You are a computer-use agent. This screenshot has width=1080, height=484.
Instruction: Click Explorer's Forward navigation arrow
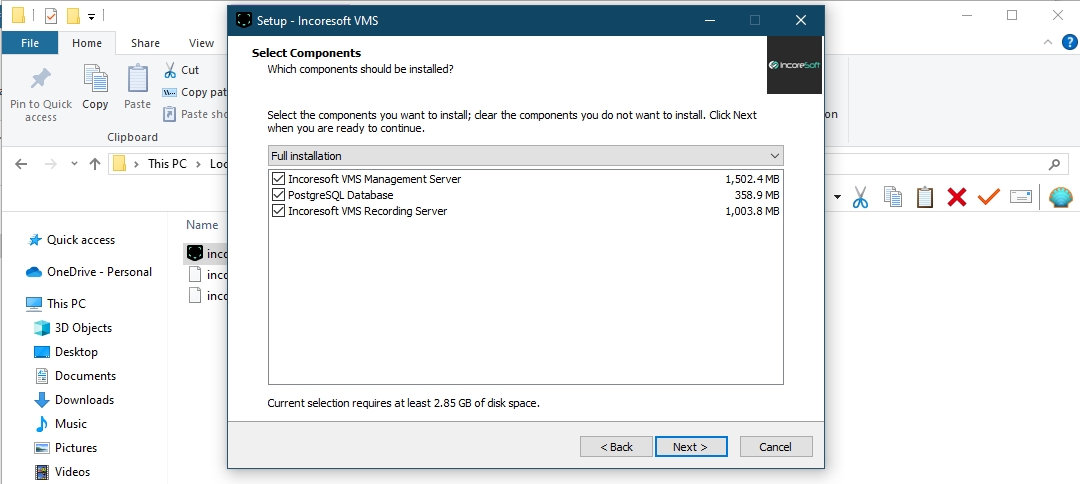pos(50,164)
